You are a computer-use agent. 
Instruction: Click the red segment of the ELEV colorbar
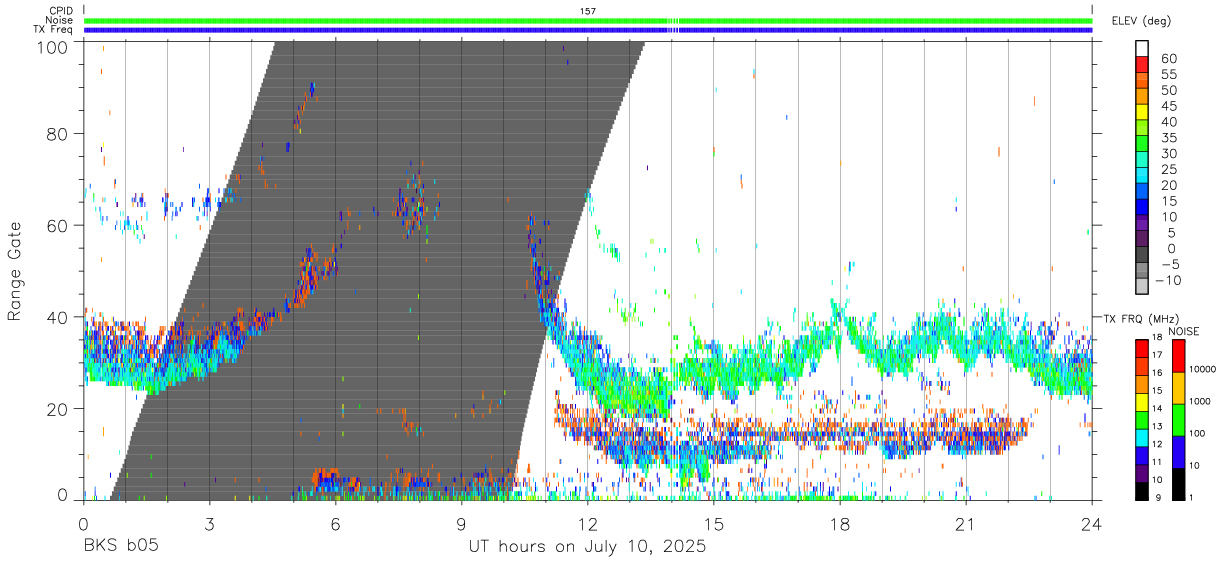coord(1142,66)
